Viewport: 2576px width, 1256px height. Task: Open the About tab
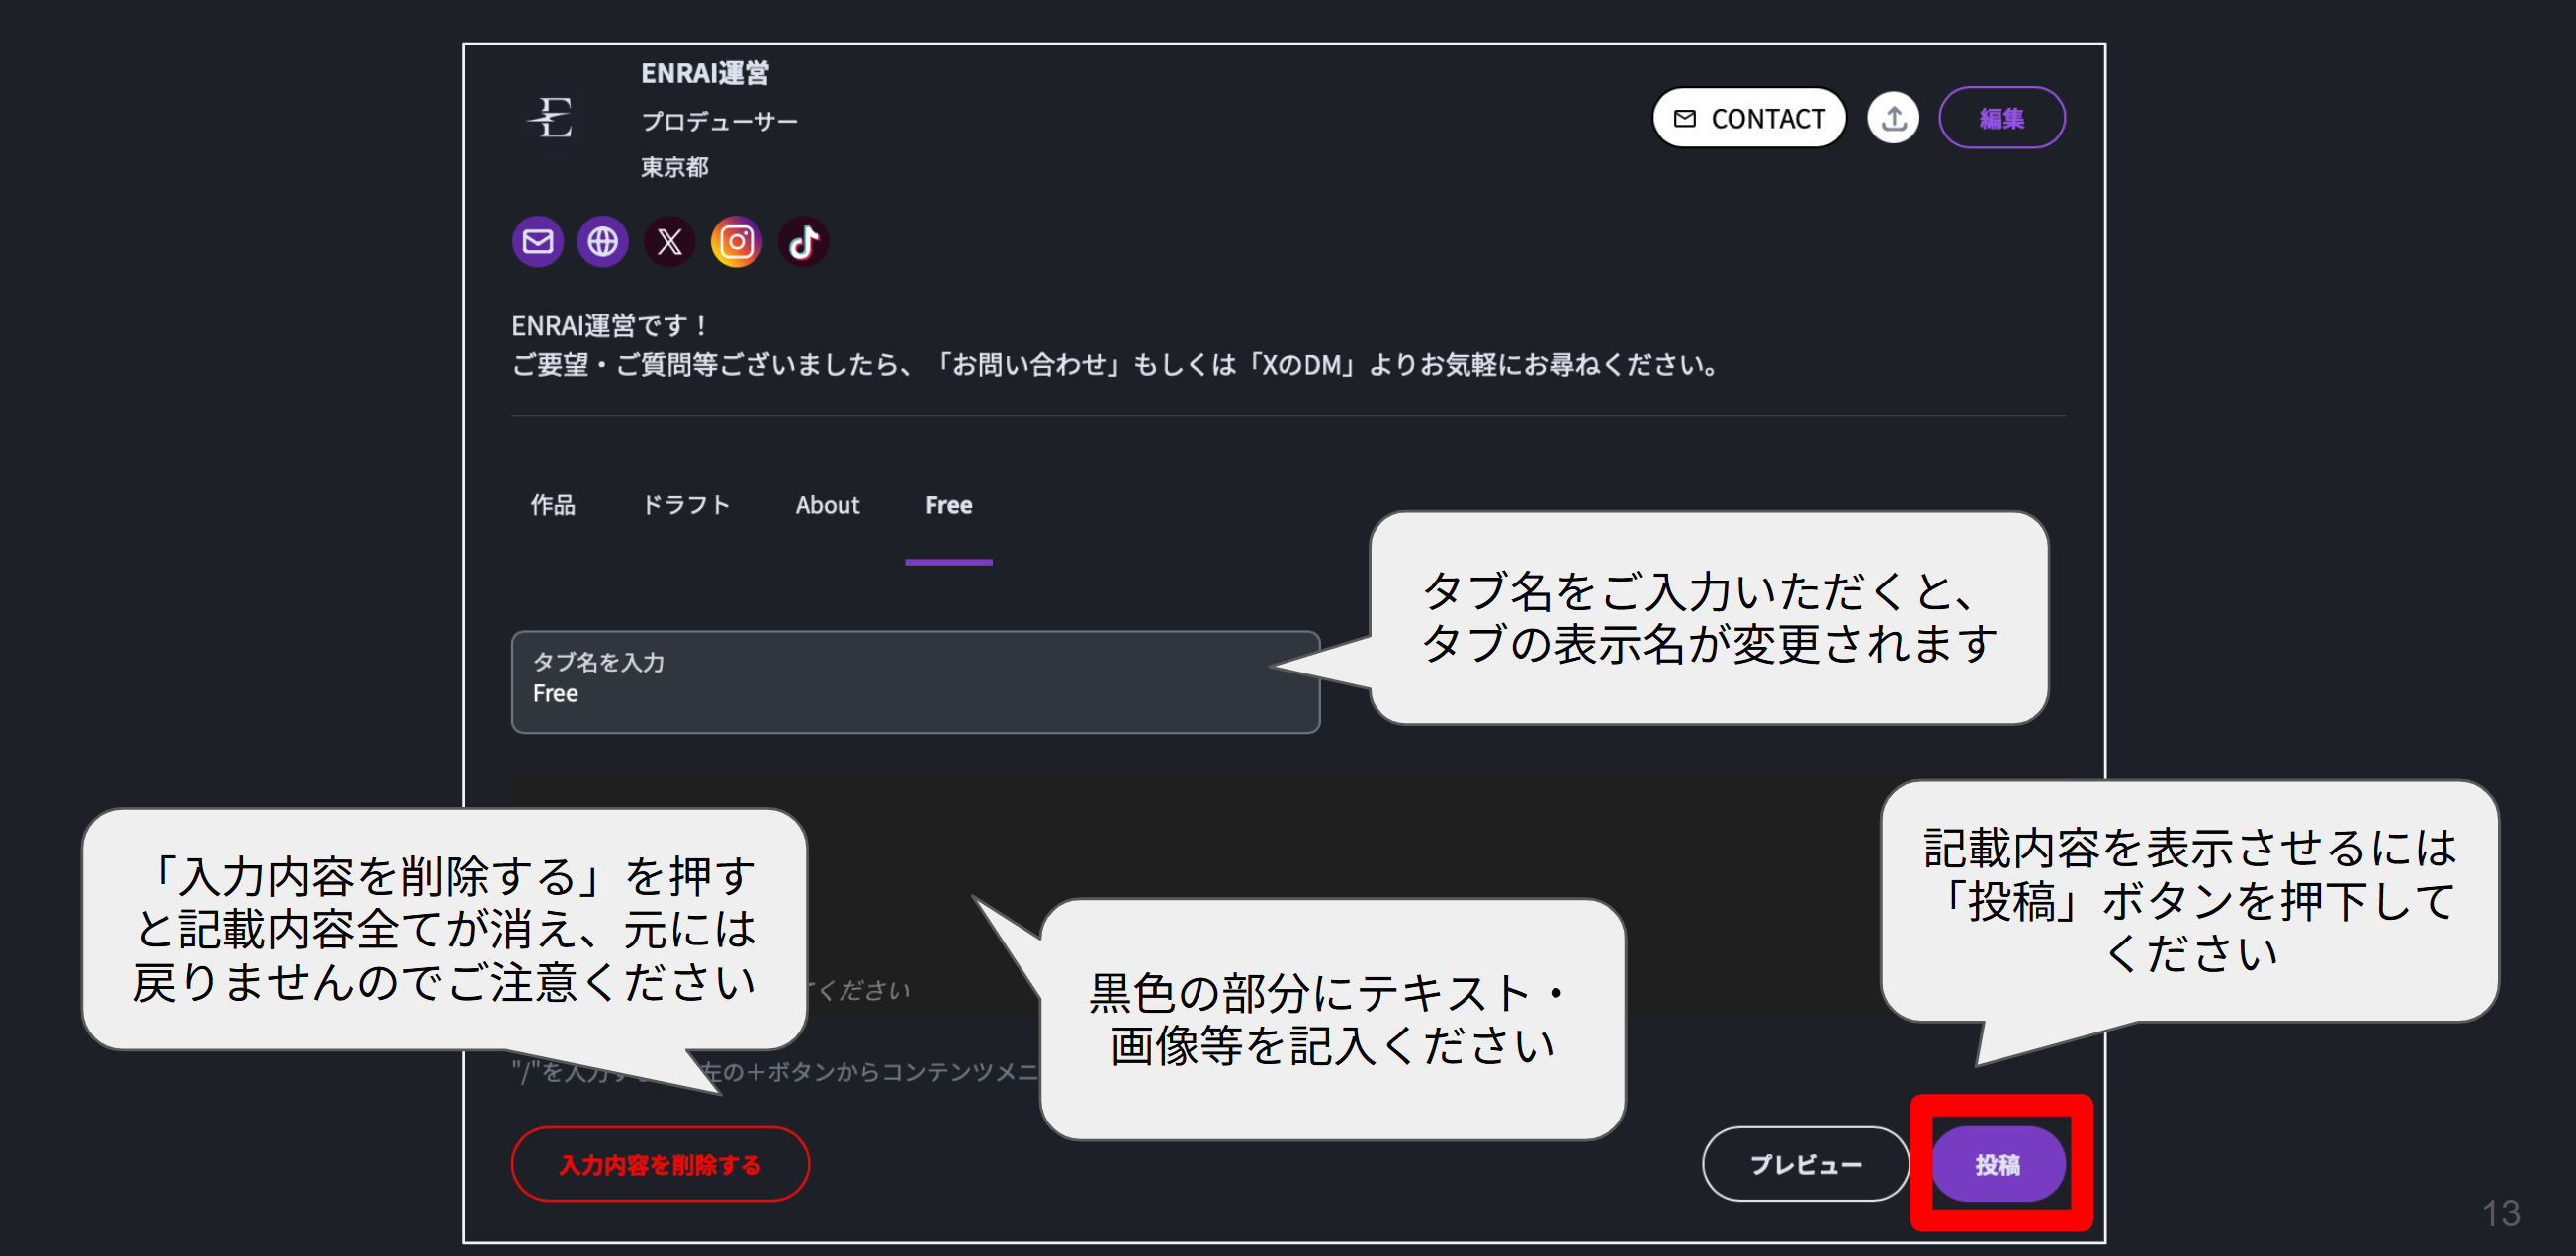click(827, 505)
